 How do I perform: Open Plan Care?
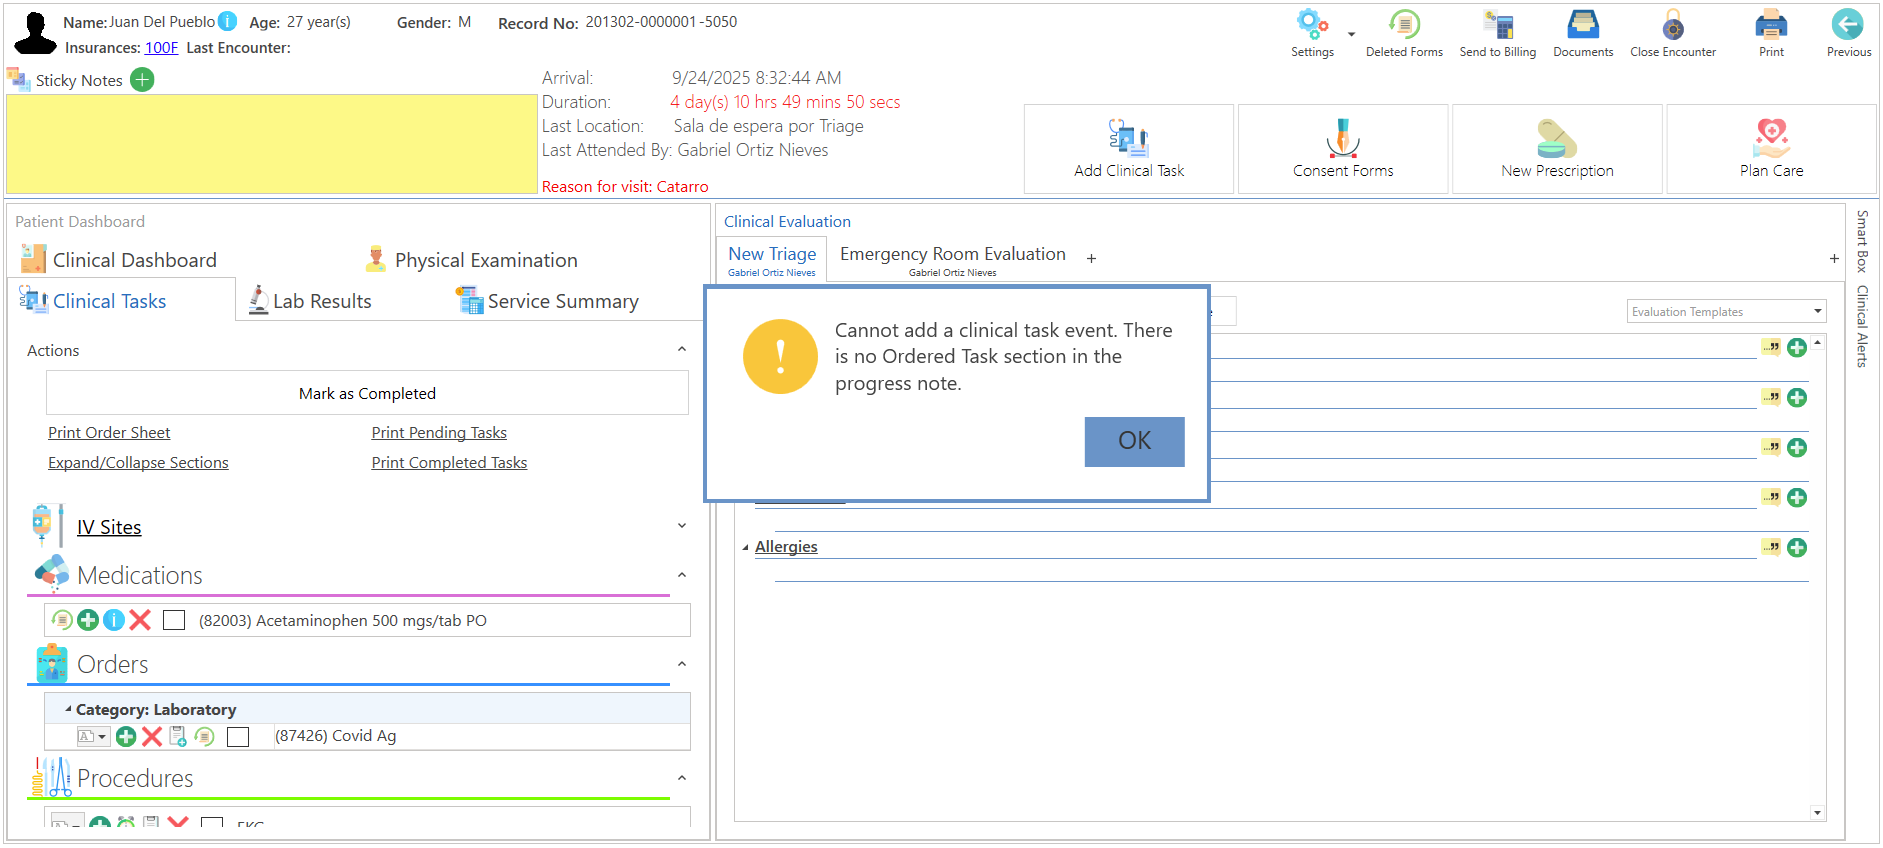[1770, 149]
